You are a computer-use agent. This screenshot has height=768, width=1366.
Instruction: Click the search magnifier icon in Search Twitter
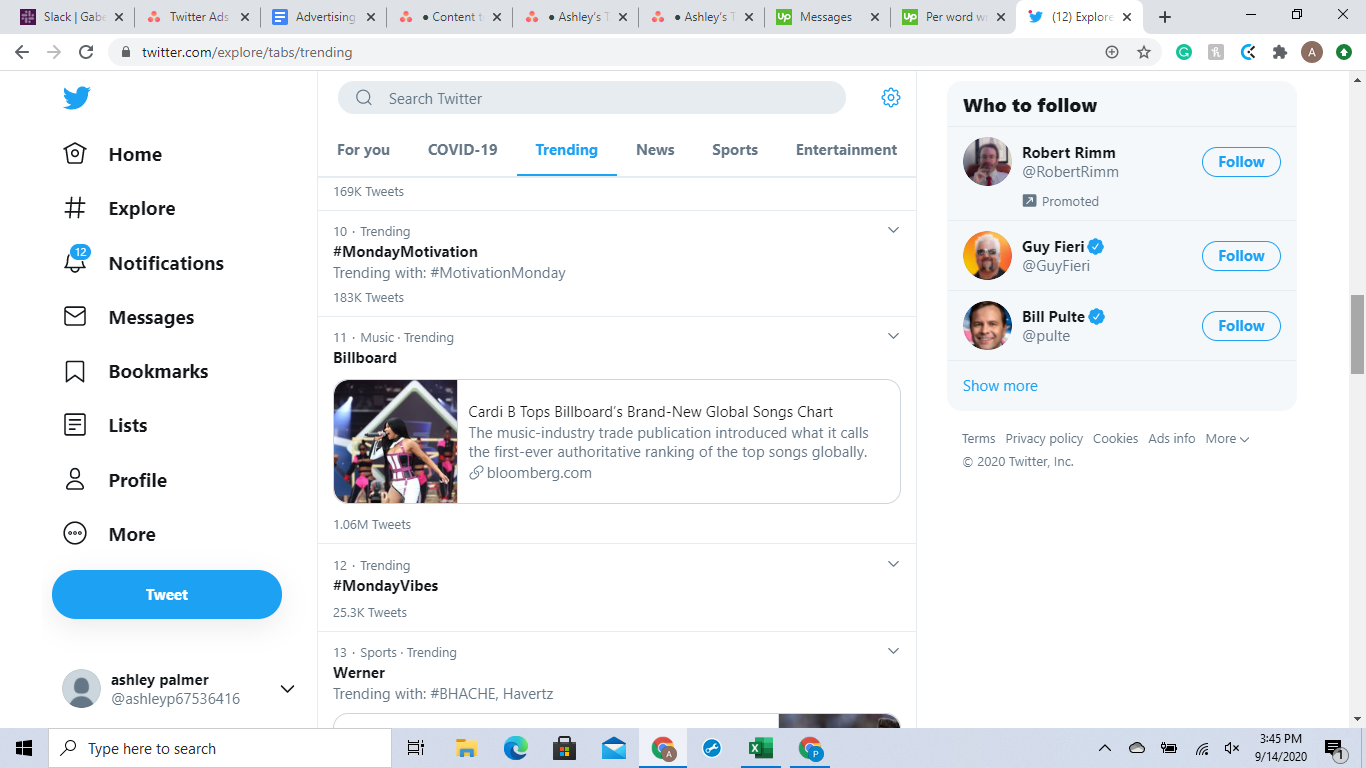pos(365,98)
